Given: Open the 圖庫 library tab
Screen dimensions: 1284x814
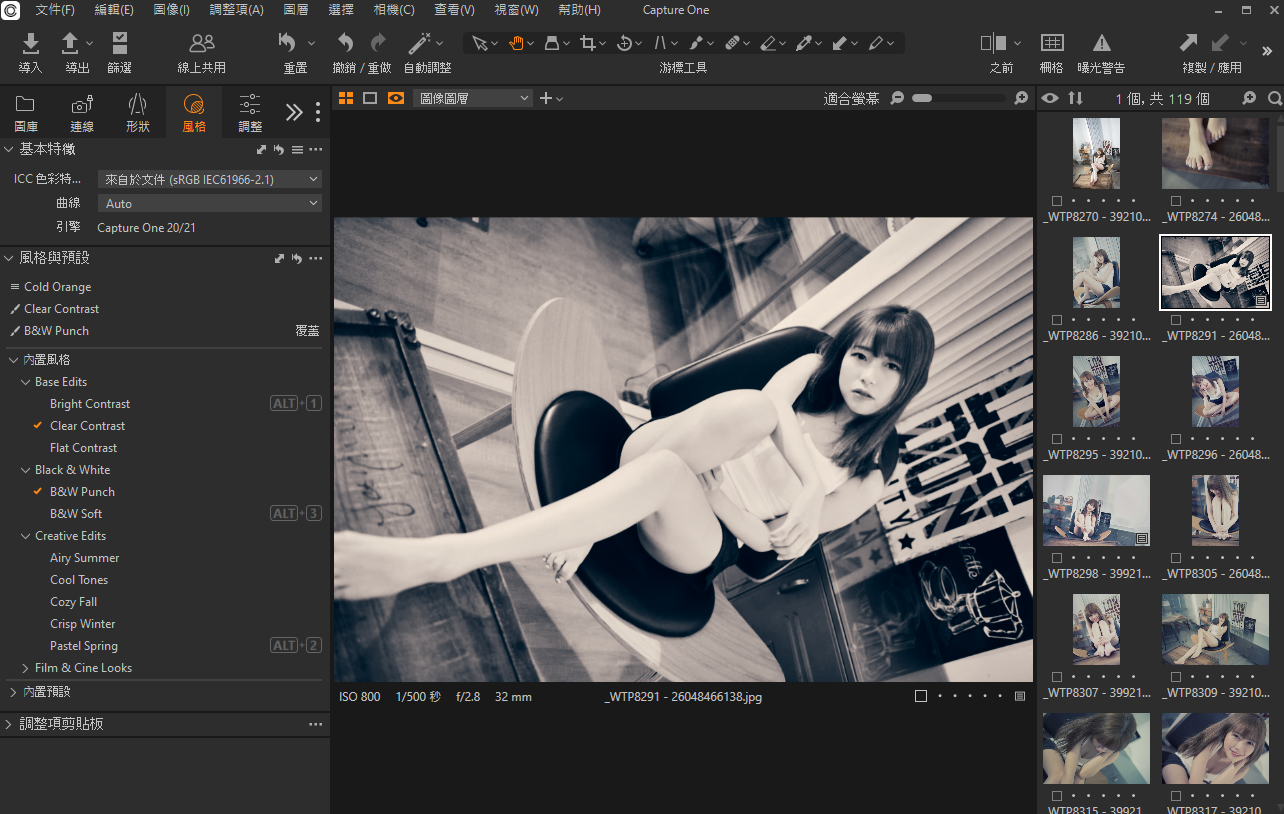Looking at the screenshot, I should pos(26,113).
